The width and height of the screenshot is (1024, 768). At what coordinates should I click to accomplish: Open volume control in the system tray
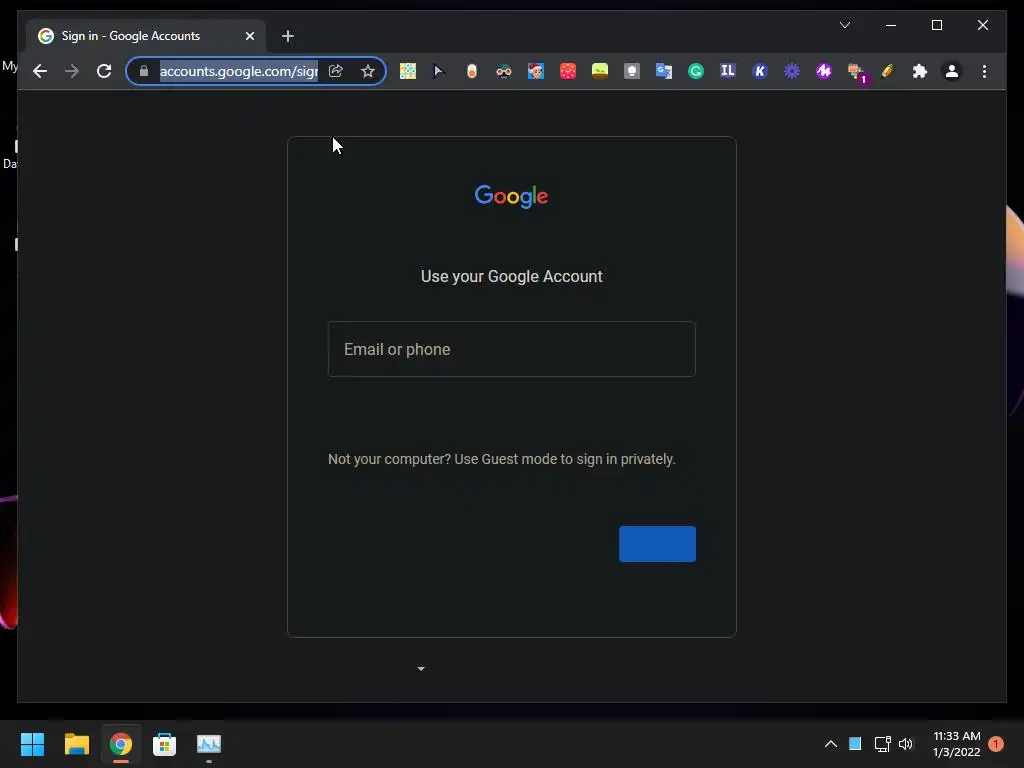point(906,744)
